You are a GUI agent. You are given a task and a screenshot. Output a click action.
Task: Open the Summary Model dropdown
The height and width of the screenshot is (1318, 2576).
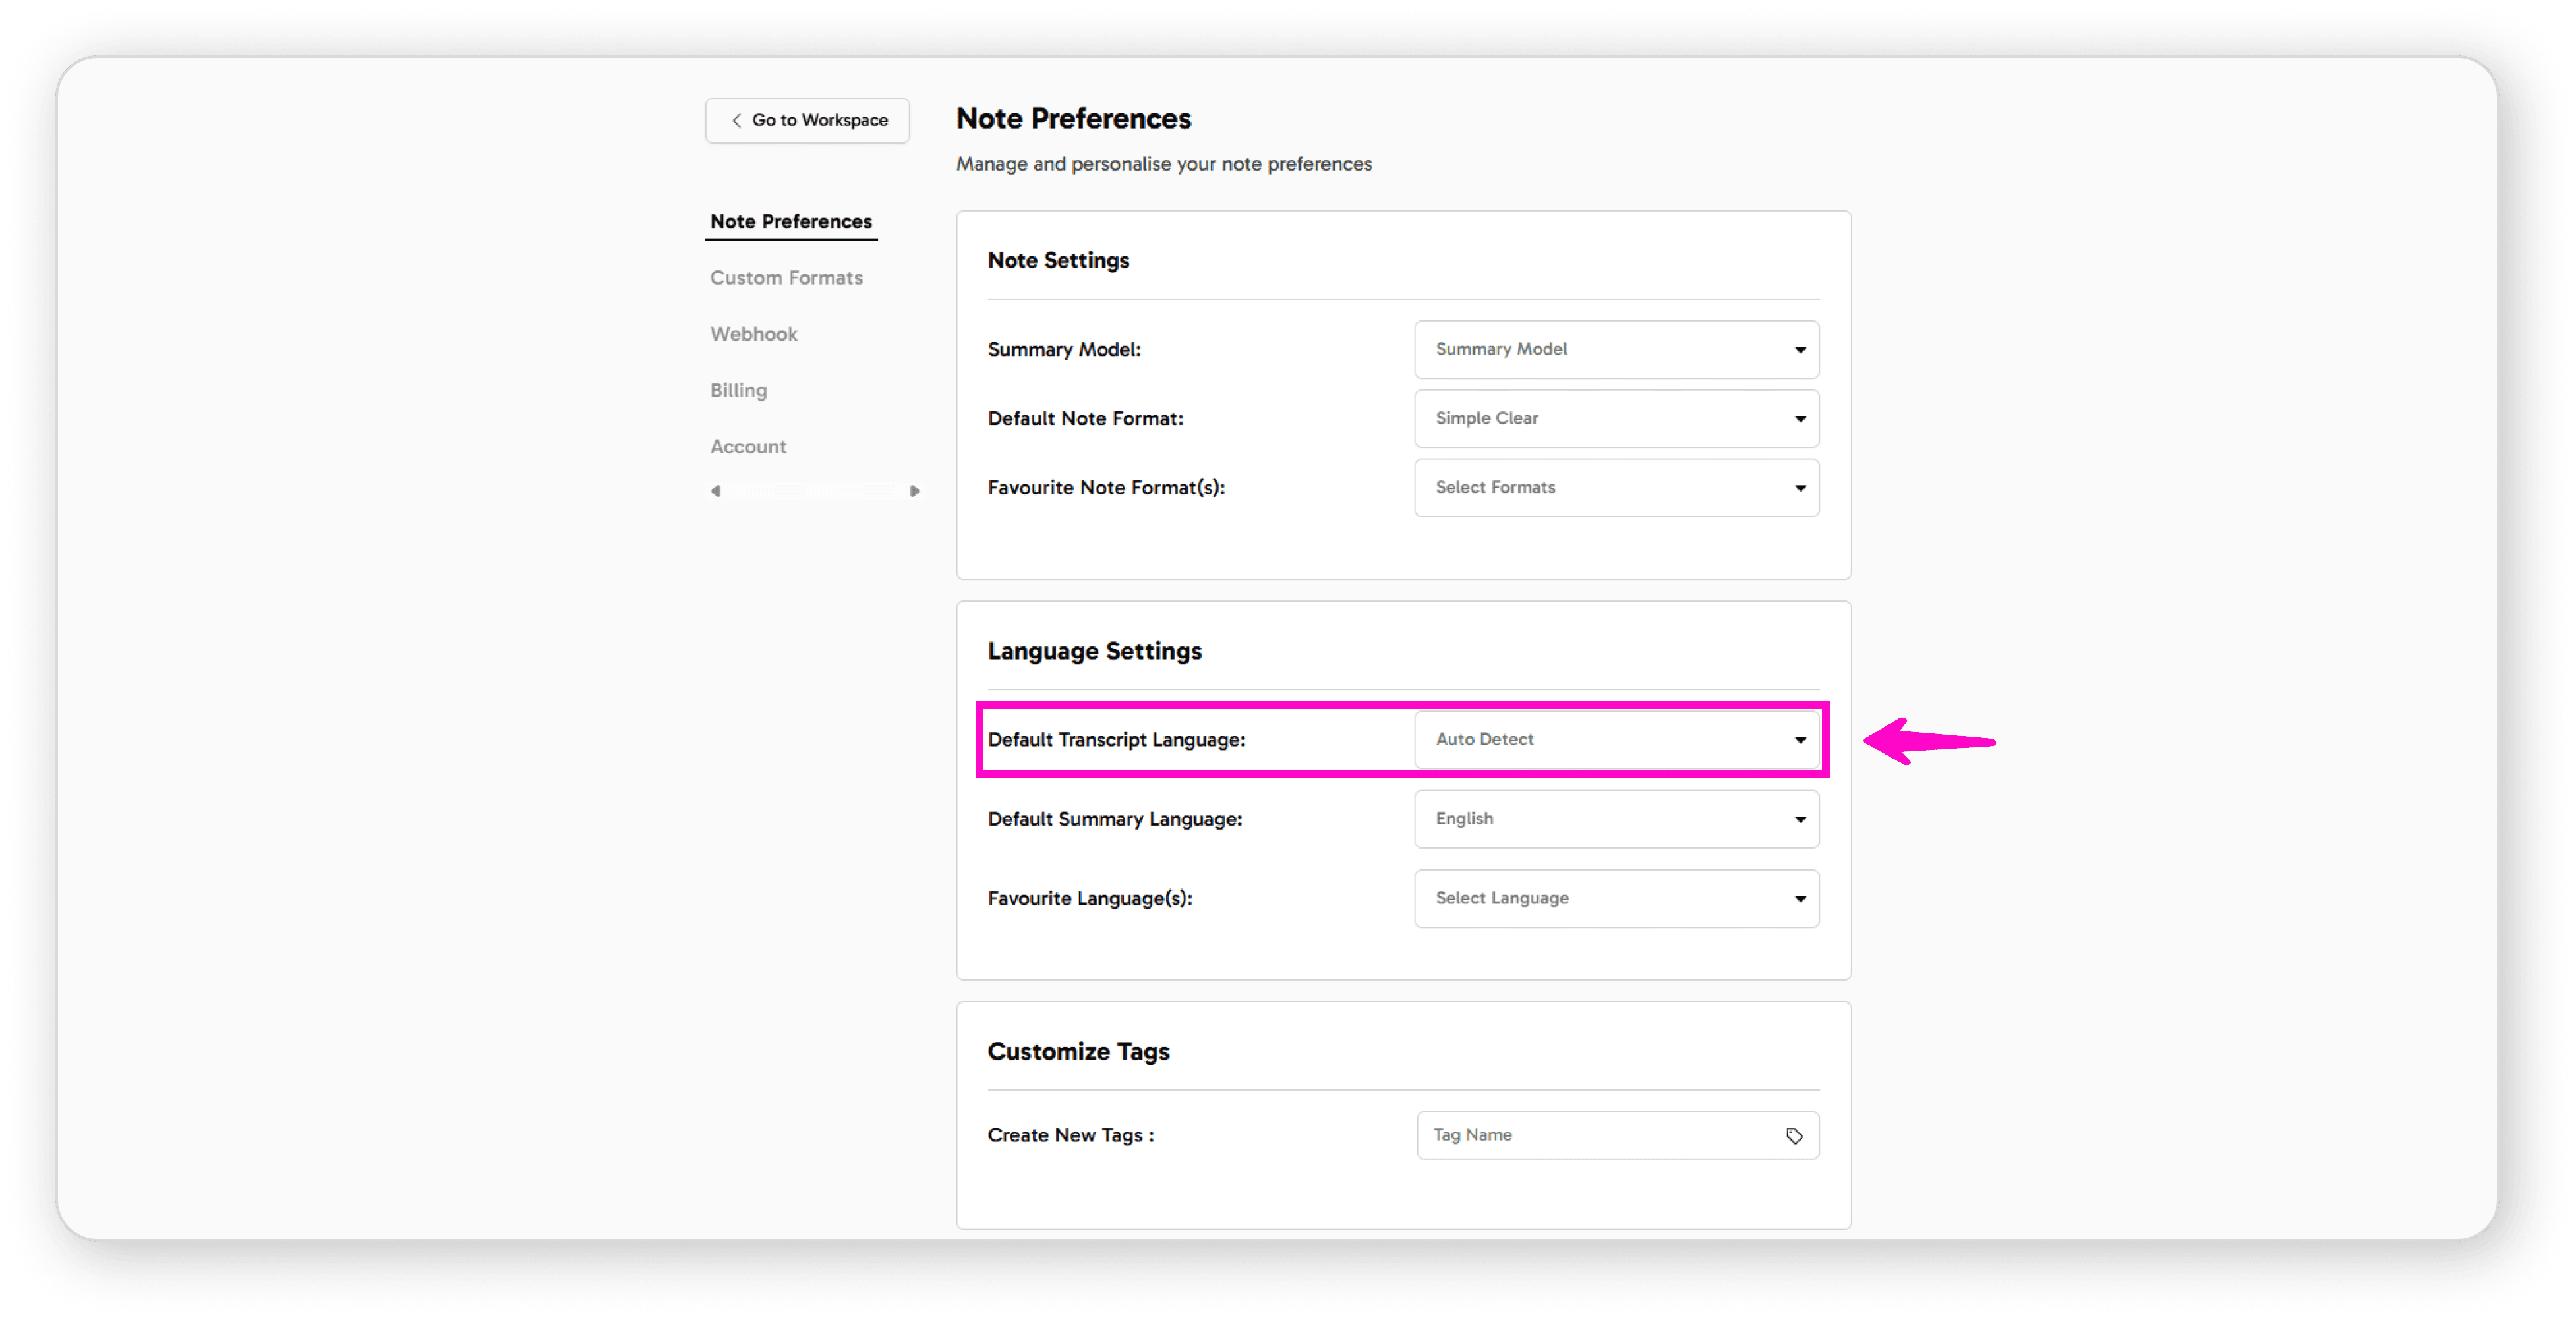1615,349
